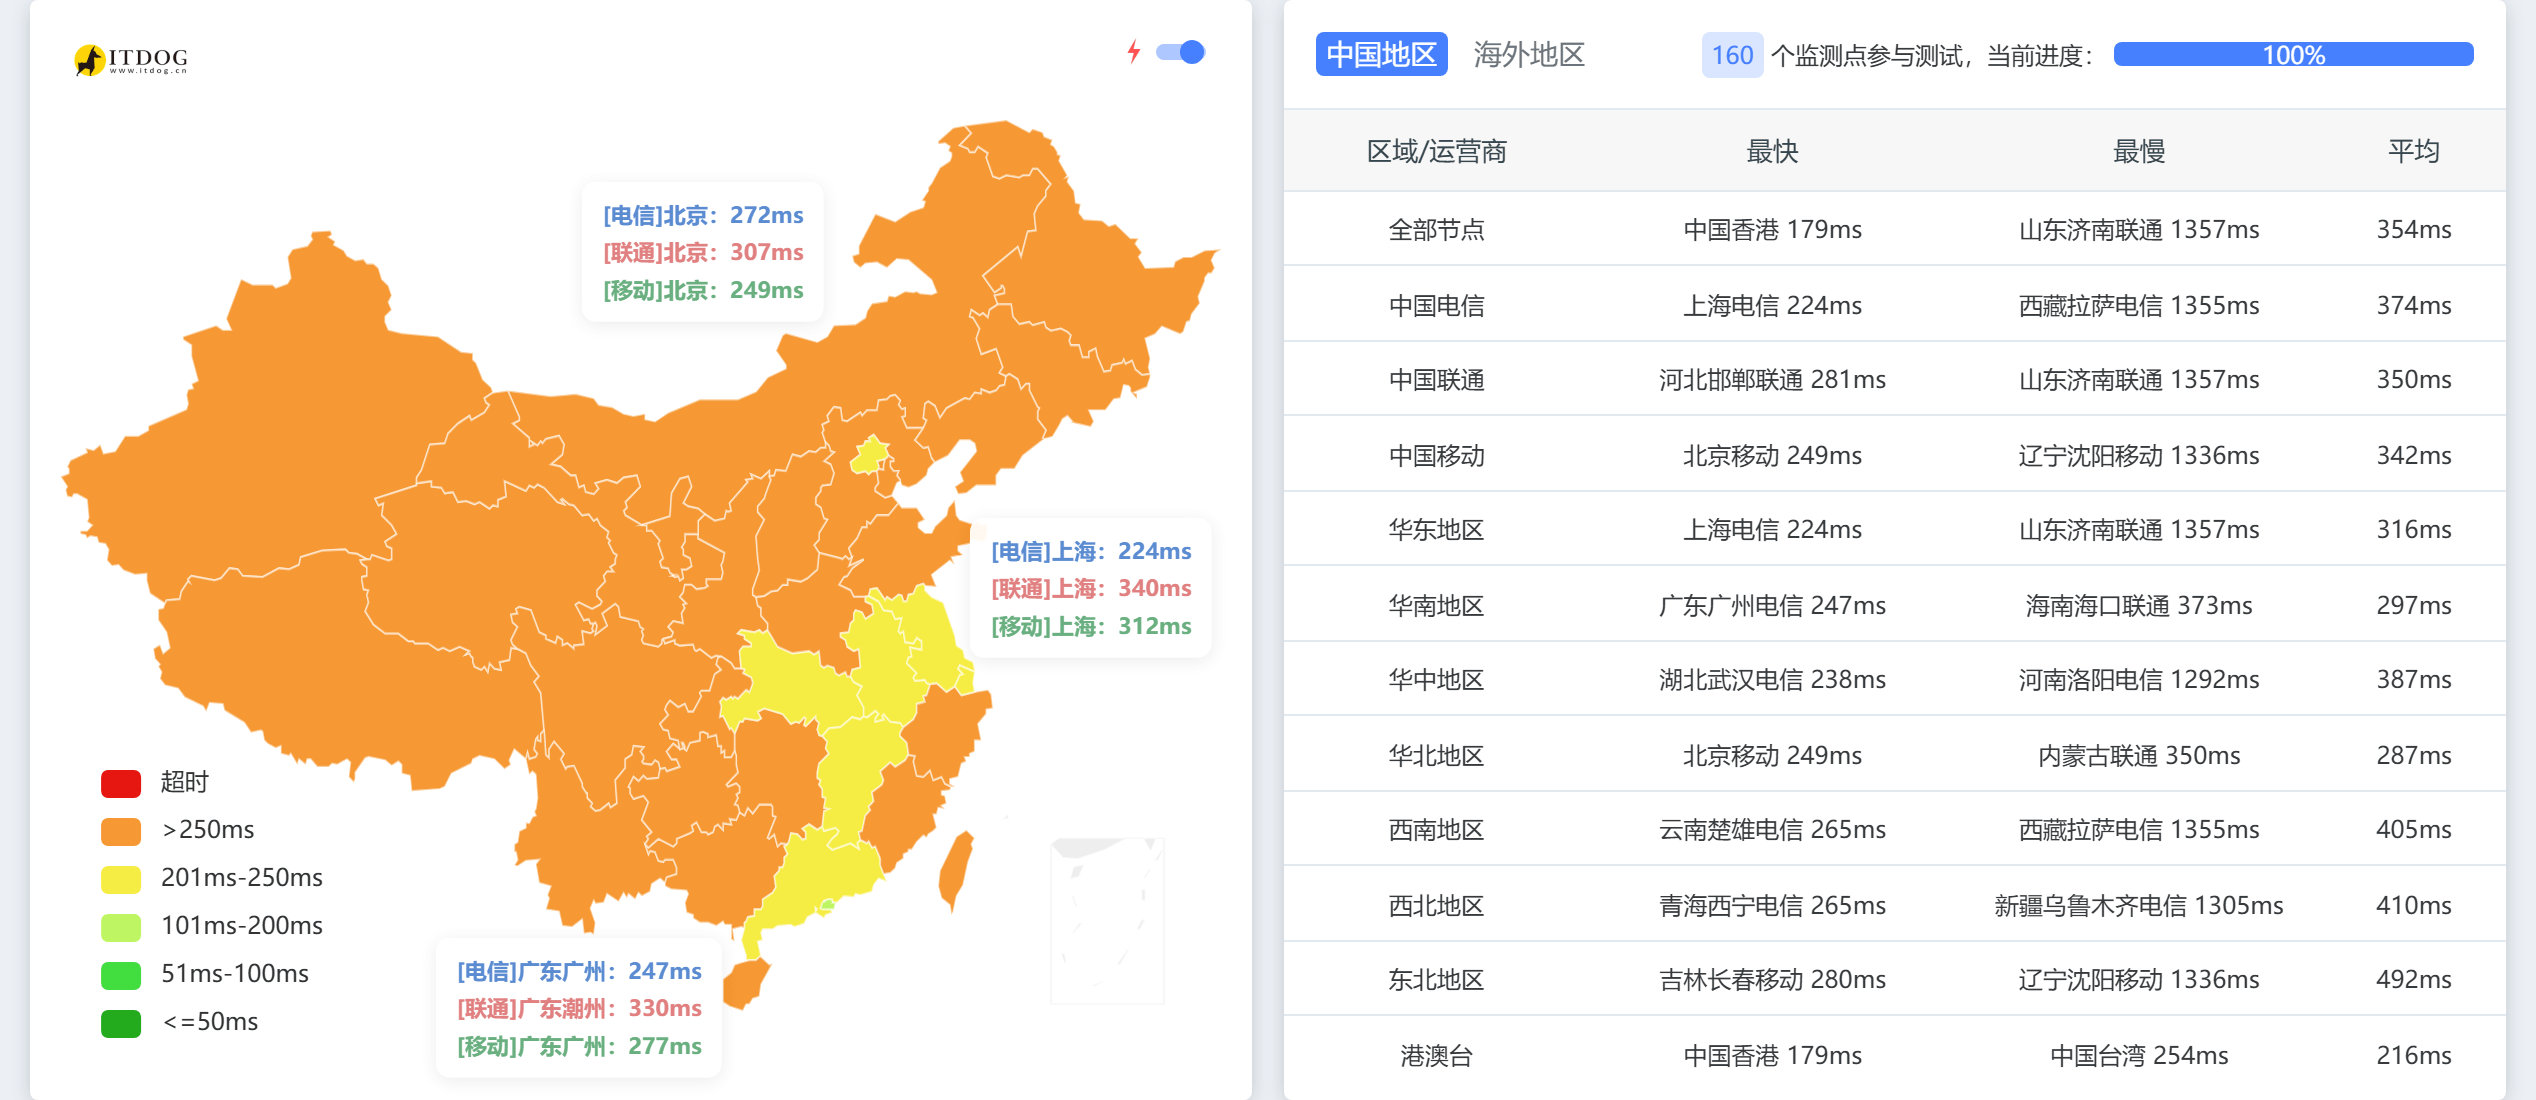This screenshot has width=2536, height=1100.
Task: Click Beijing's yellow region on the map
Action: [868, 455]
